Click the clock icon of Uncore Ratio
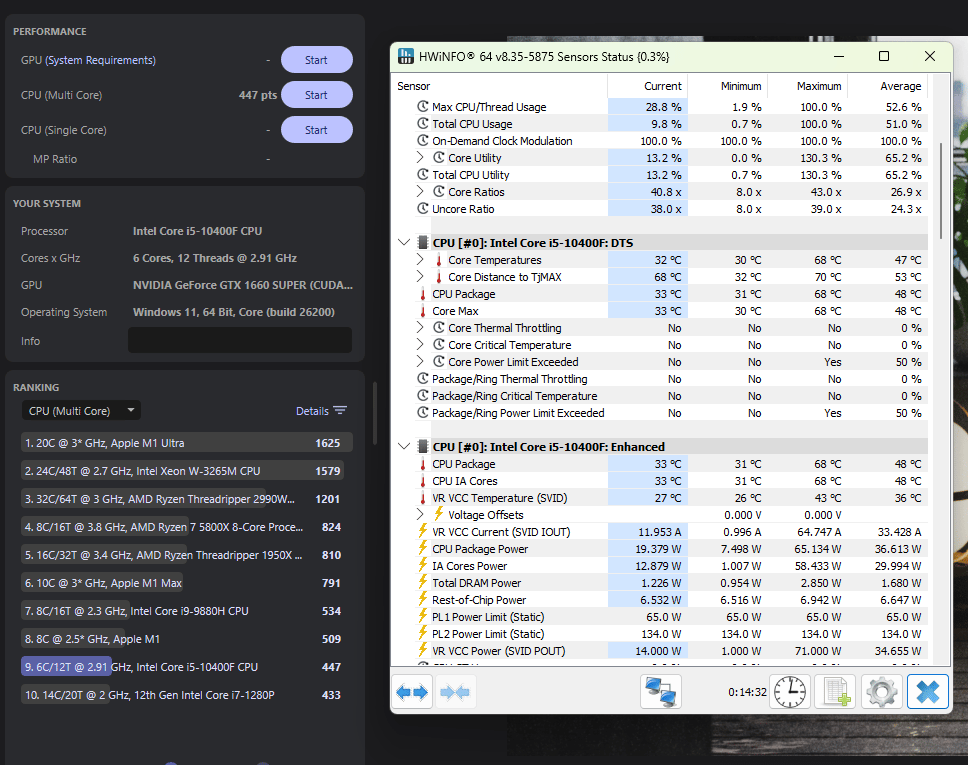Image resolution: width=968 pixels, height=765 pixels. pyautogui.click(x=423, y=209)
